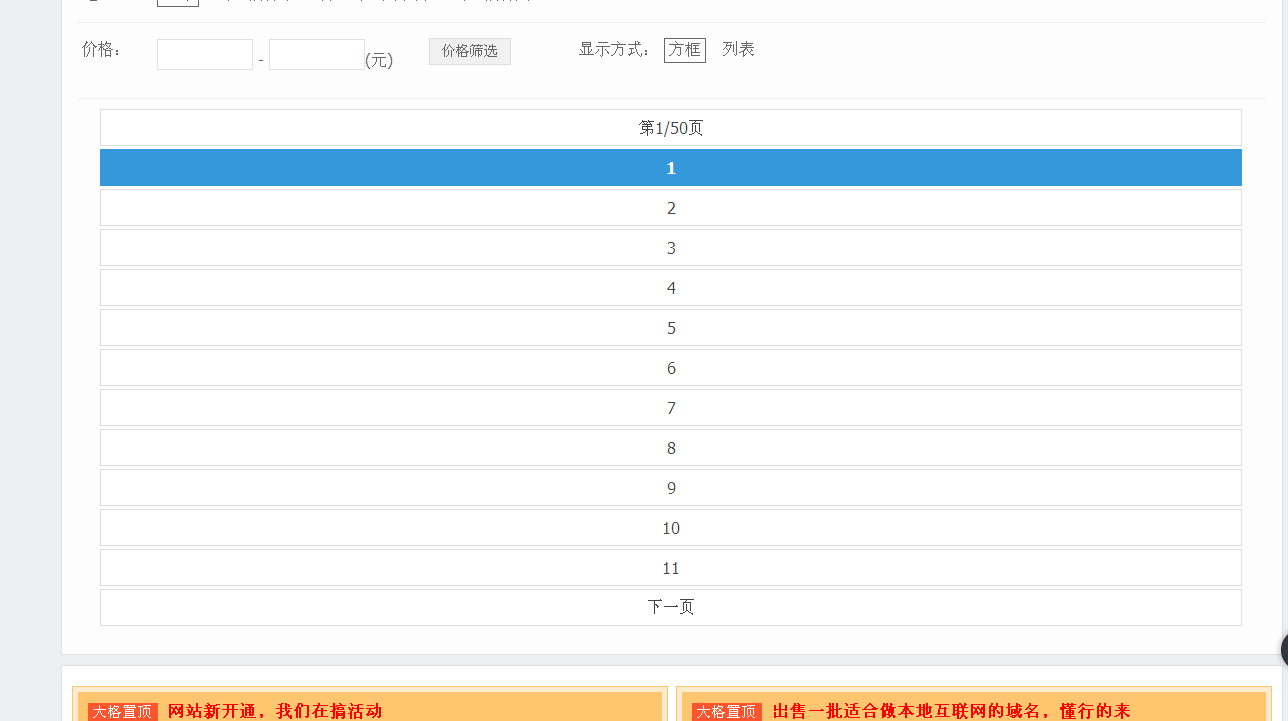The height and width of the screenshot is (721, 1288).
Task: Go to page 2
Action: tap(670, 208)
